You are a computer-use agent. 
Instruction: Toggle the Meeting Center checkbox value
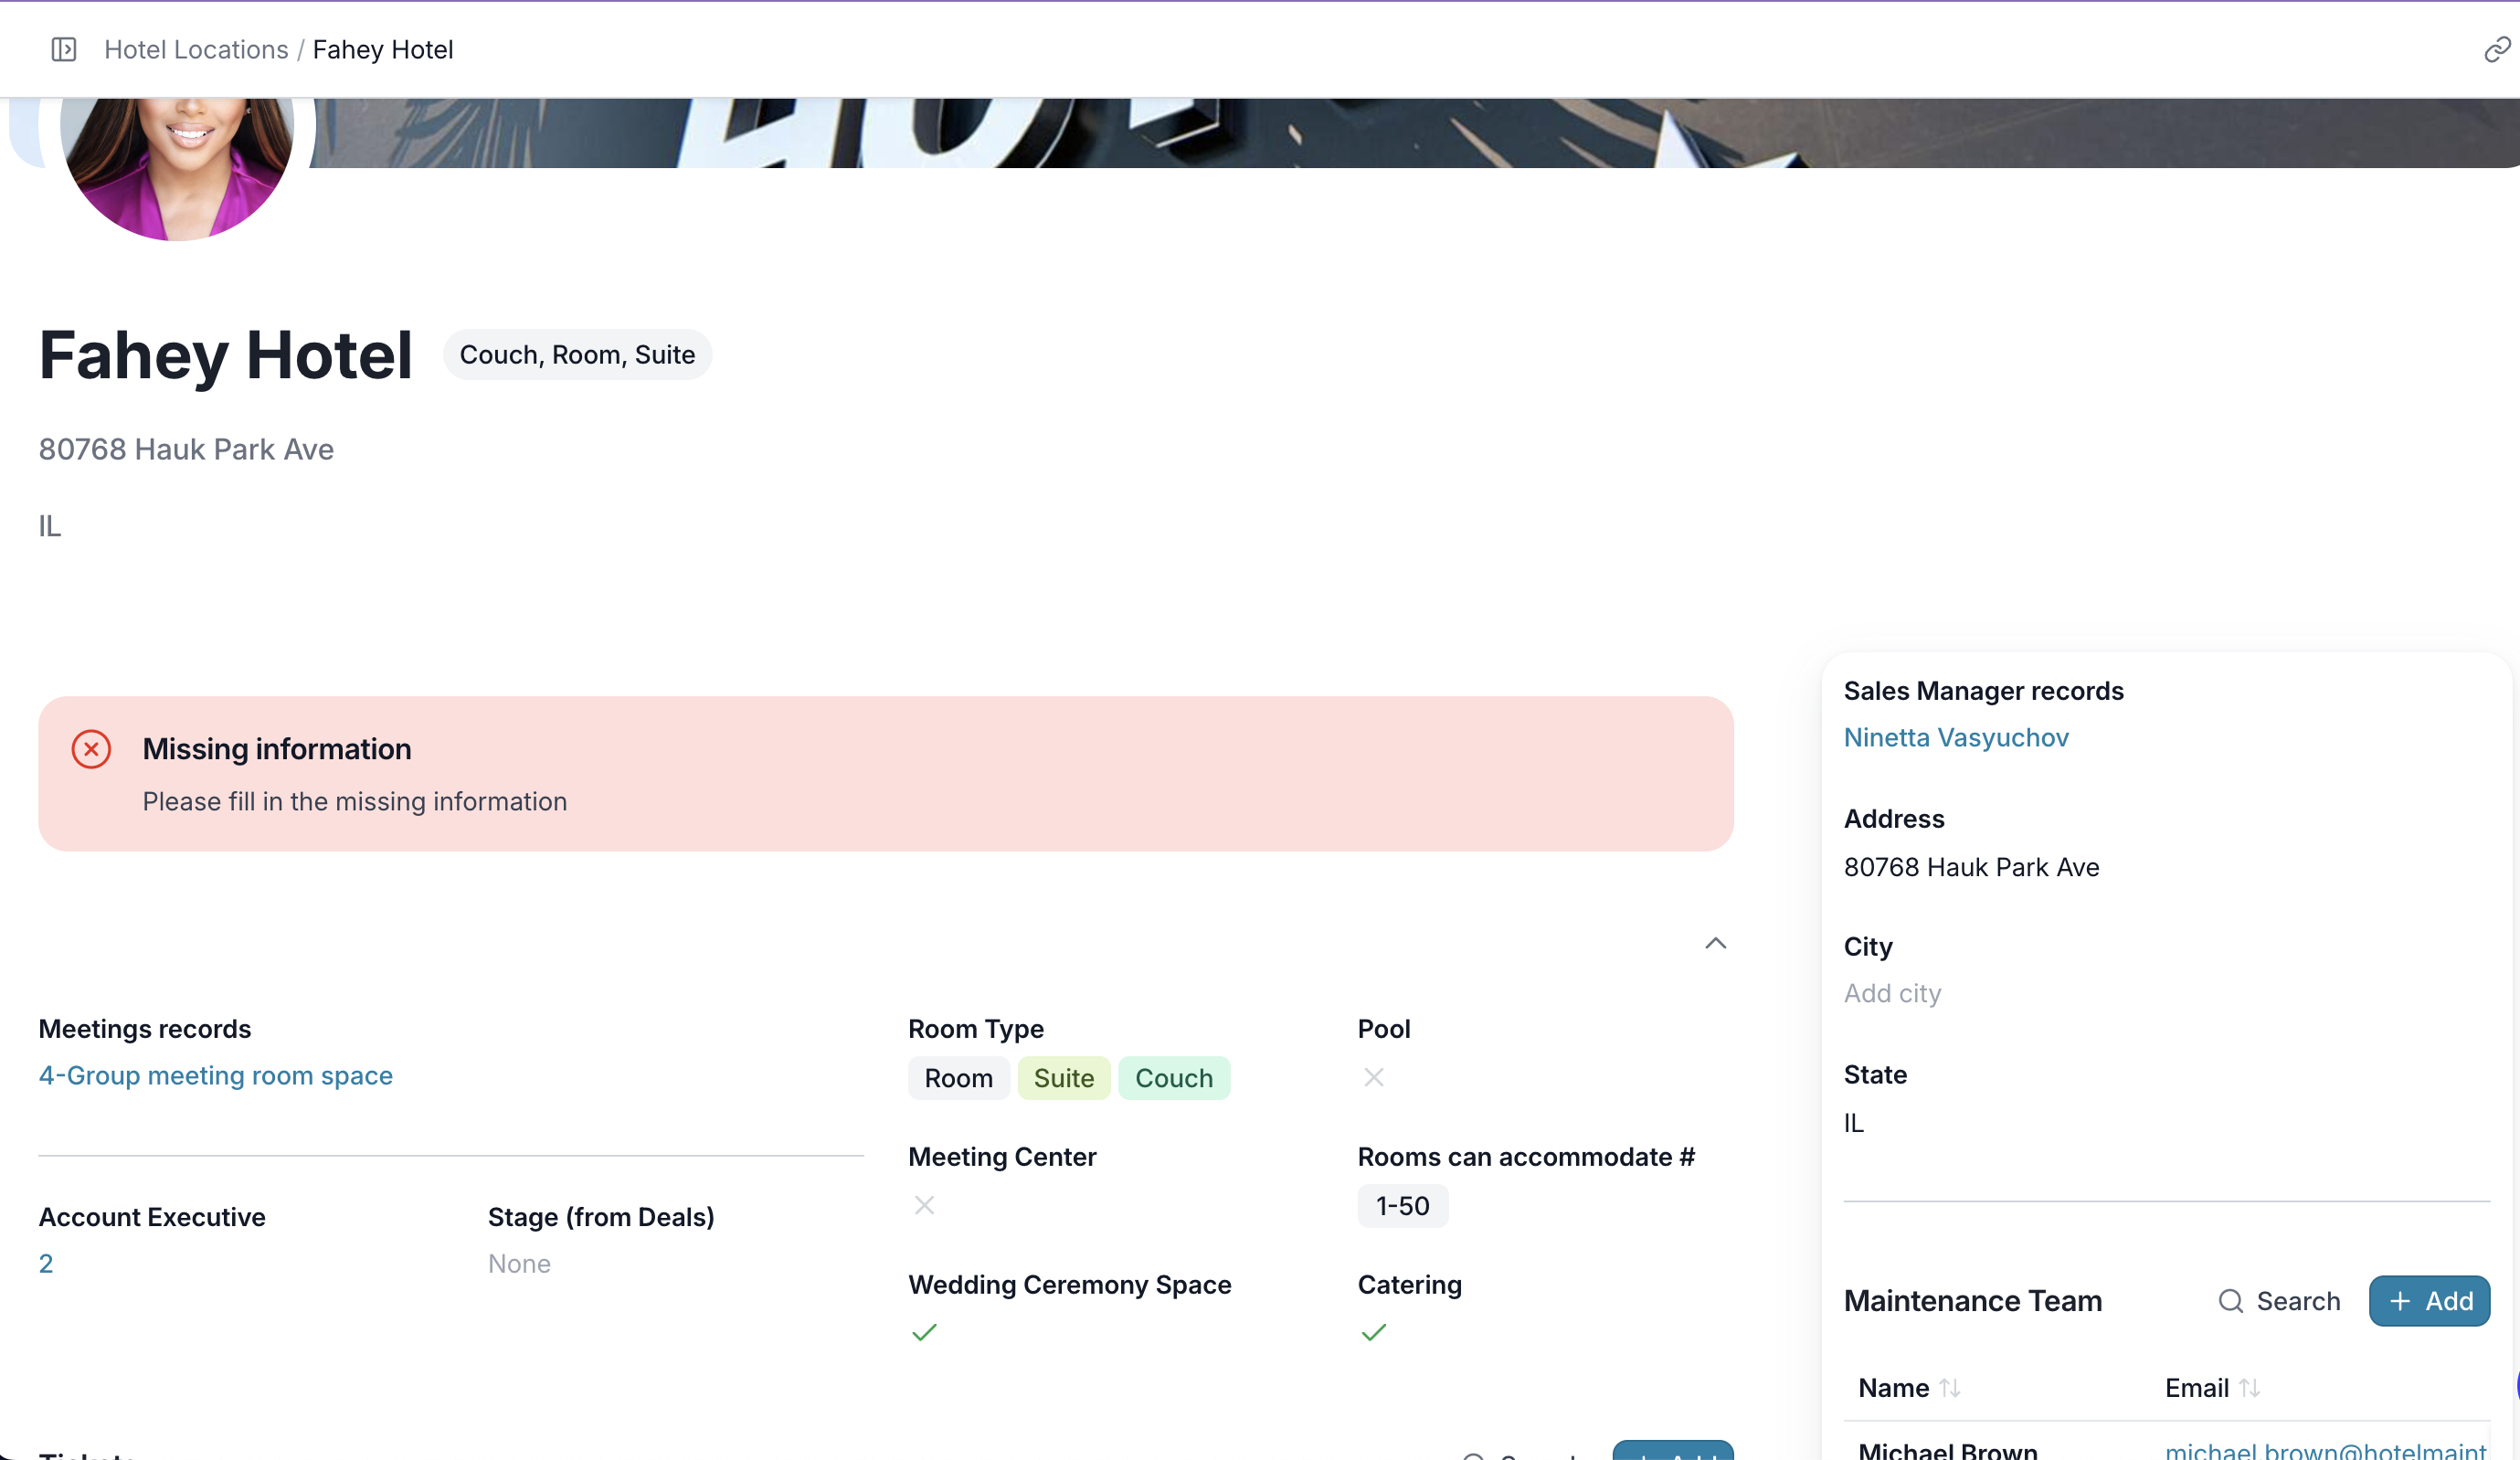tap(924, 1205)
